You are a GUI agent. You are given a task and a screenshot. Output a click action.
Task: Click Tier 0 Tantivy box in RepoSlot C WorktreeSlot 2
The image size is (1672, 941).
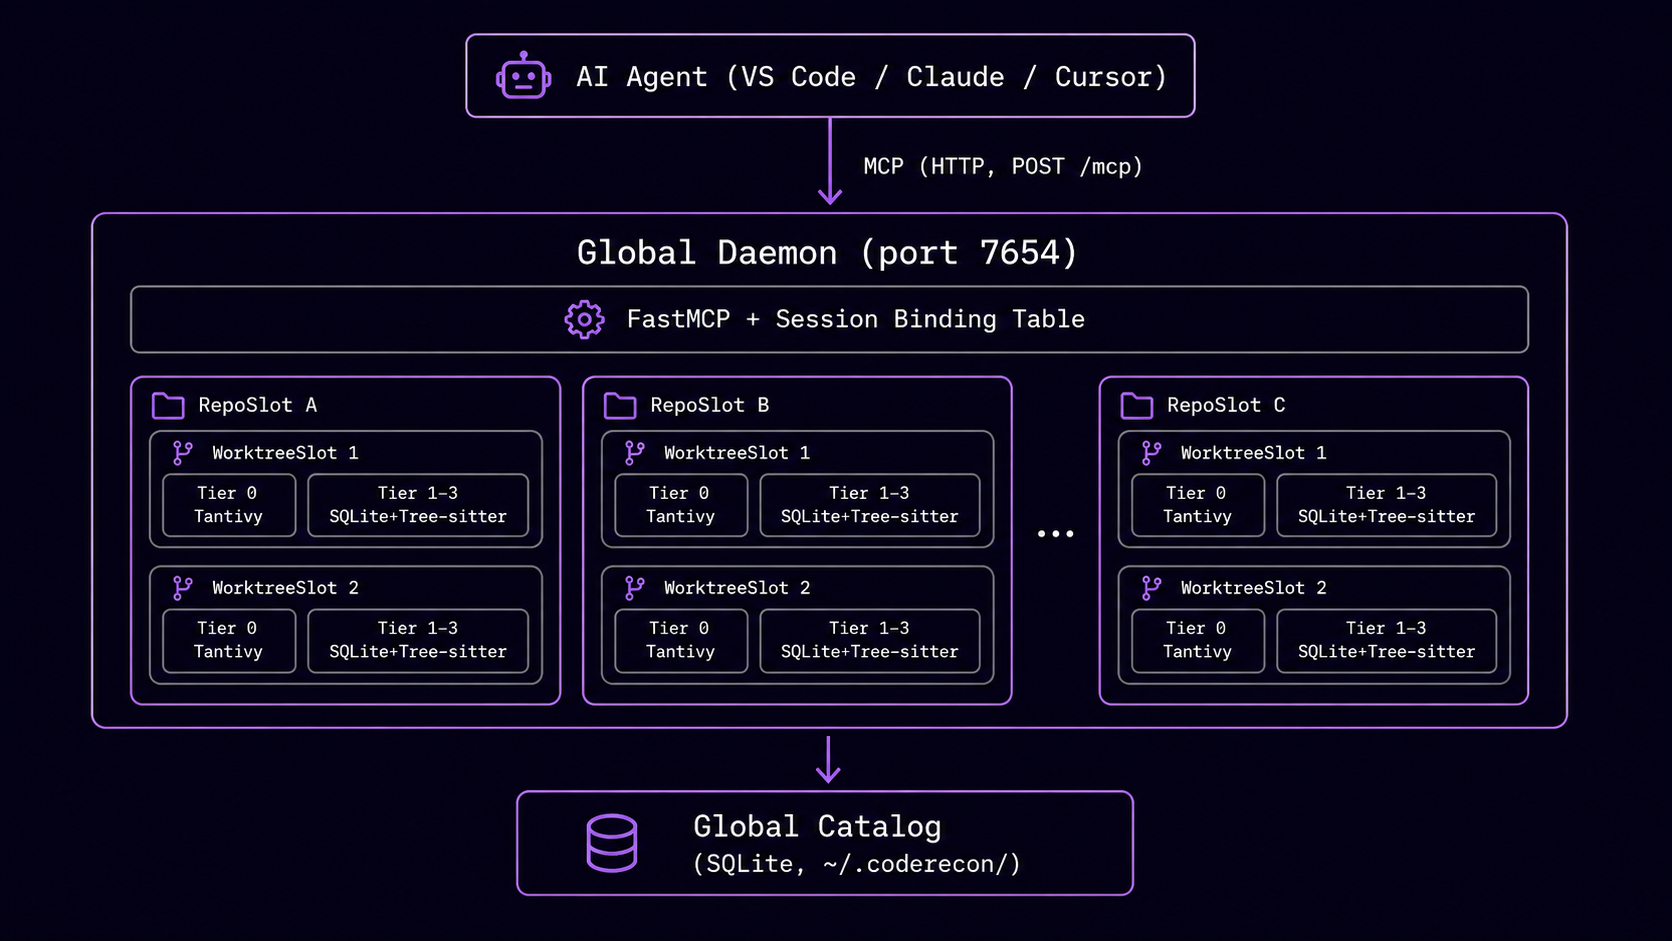click(1198, 640)
